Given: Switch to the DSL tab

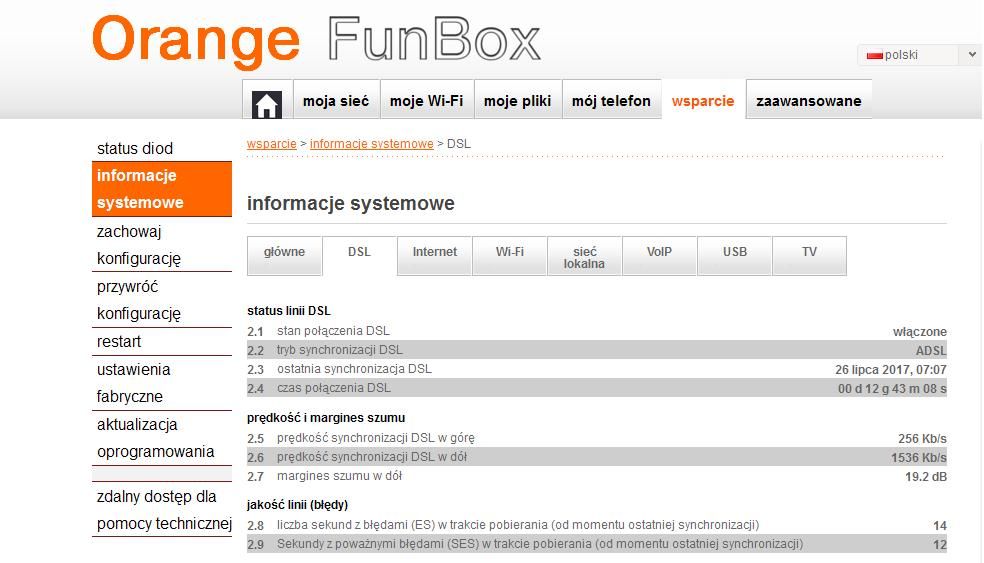Looking at the screenshot, I should point(360,255).
